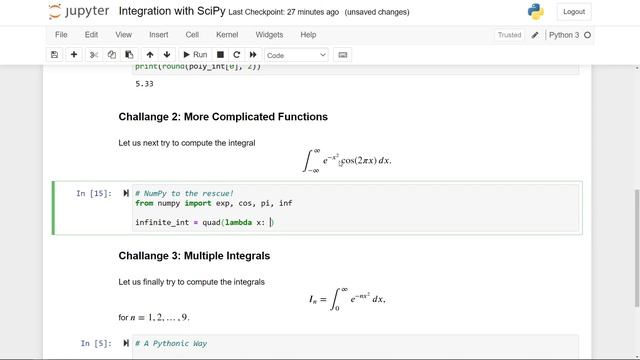
Task: Click into the infinite_int code line
Action: click(204, 222)
